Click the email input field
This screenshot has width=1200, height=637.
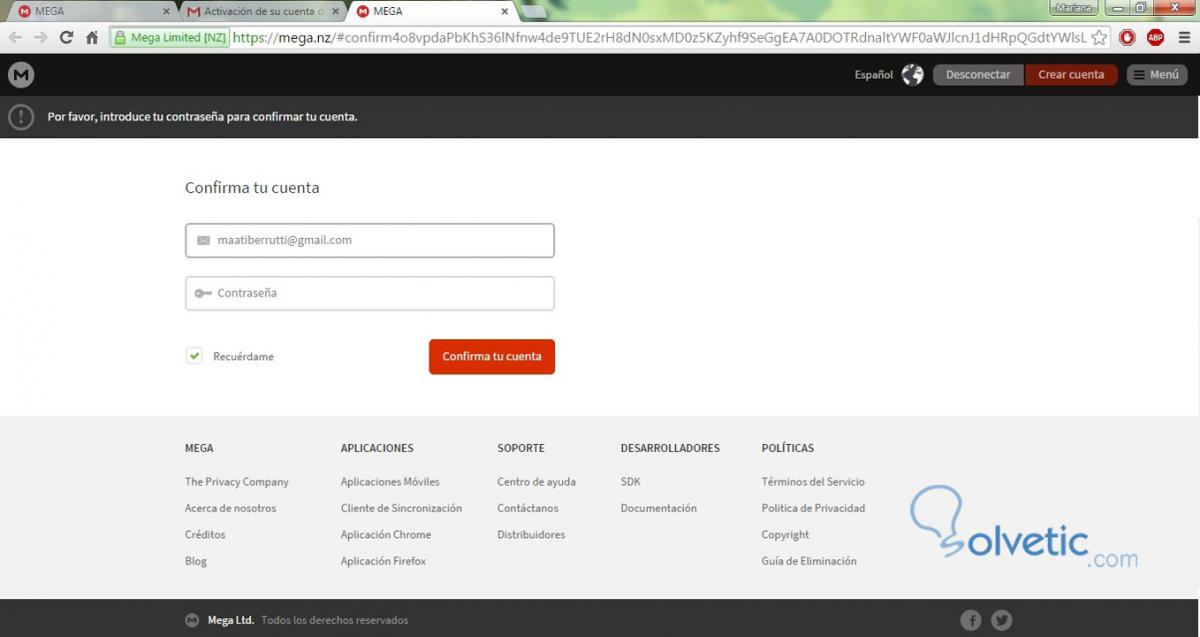[370, 241]
